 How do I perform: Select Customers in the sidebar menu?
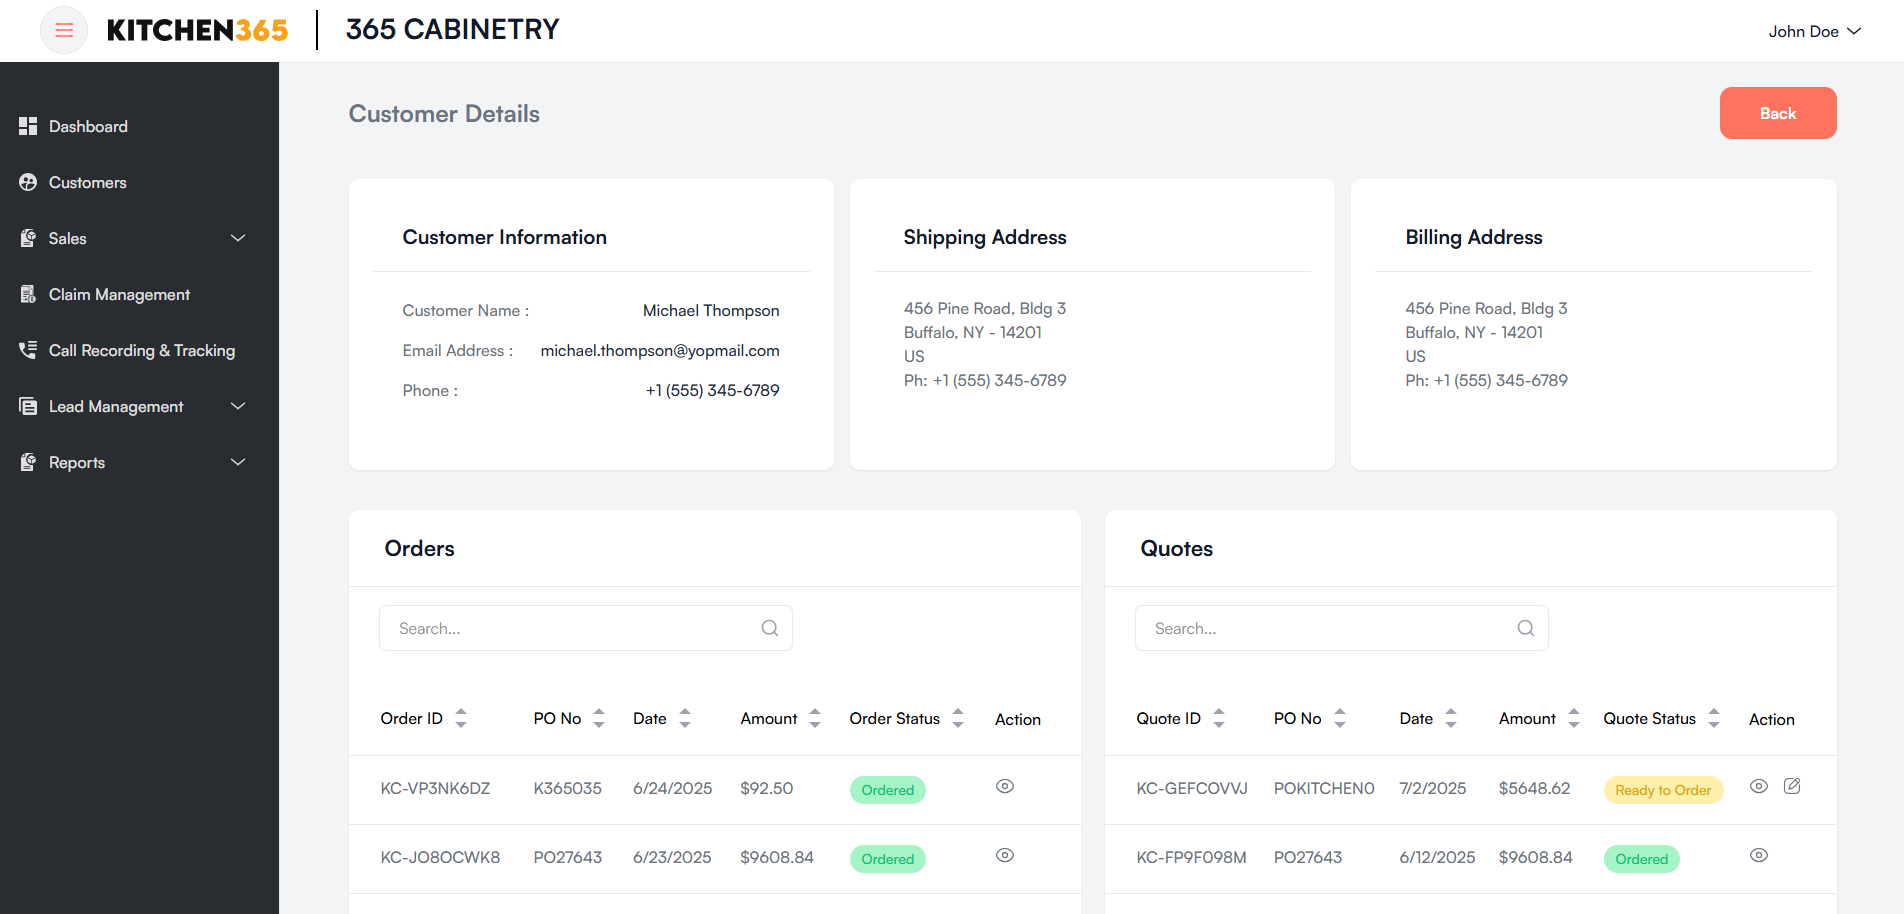[86, 182]
